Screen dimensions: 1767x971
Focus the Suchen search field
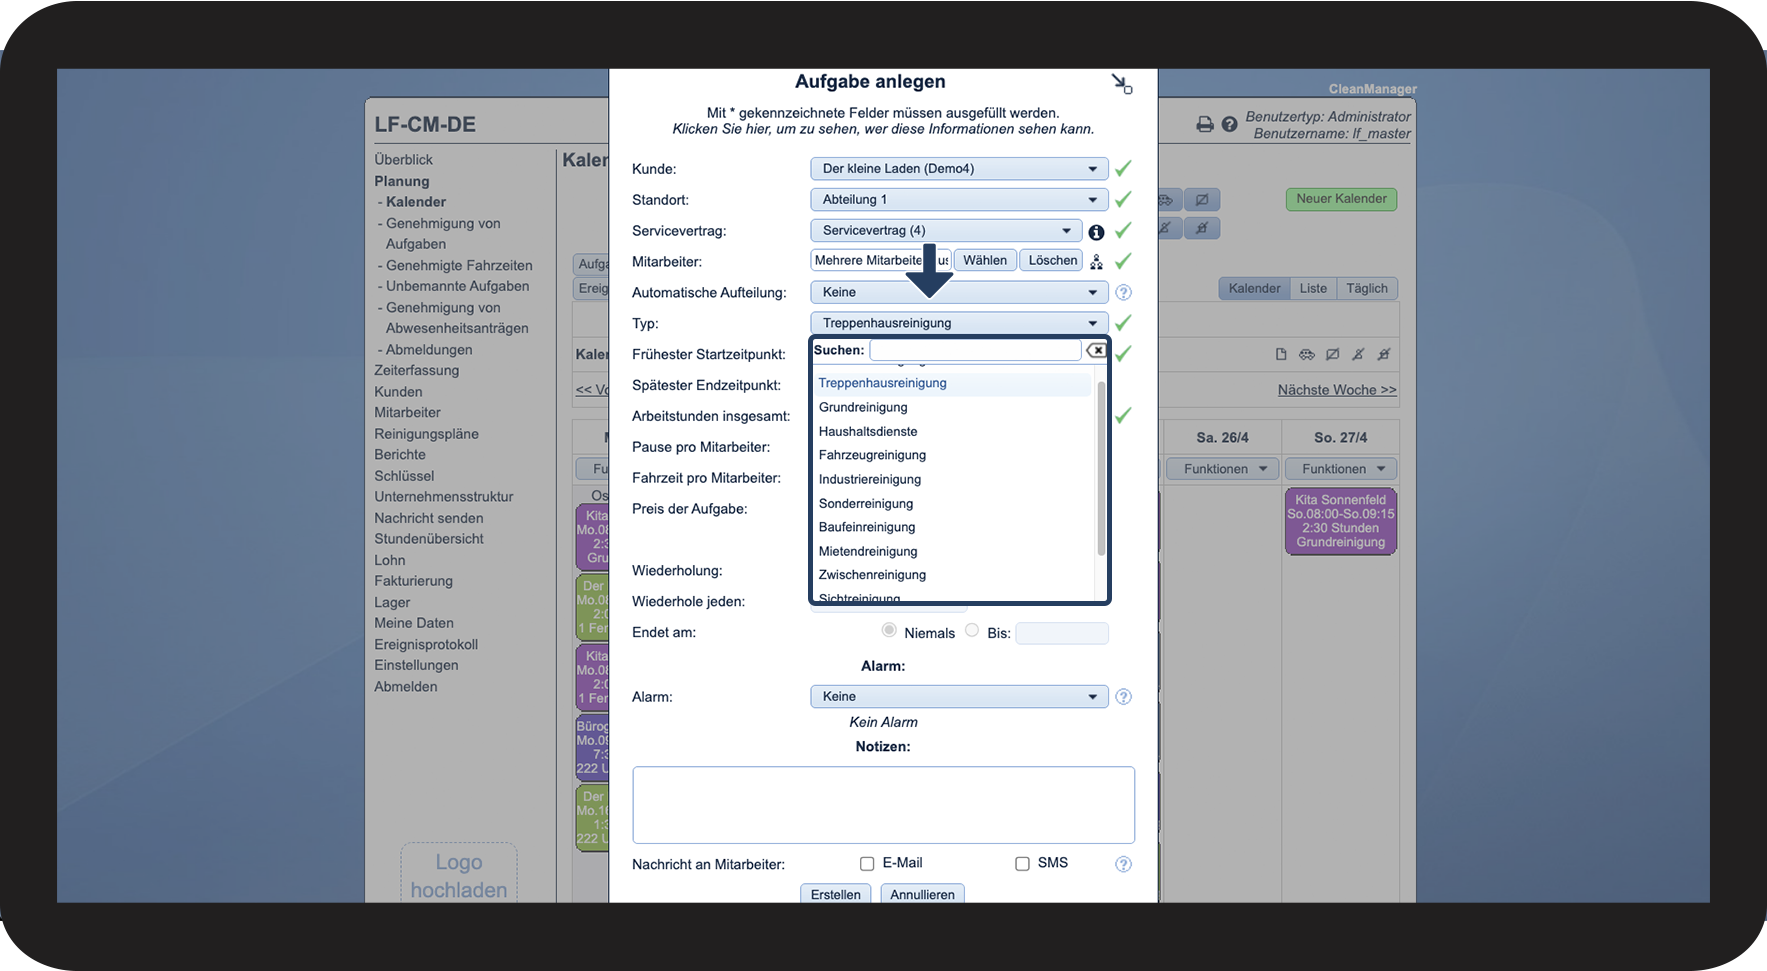click(x=975, y=350)
